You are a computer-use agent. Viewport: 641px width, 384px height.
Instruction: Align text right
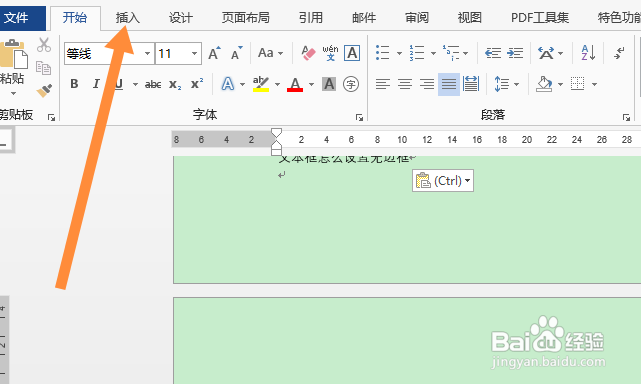click(x=427, y=84)
